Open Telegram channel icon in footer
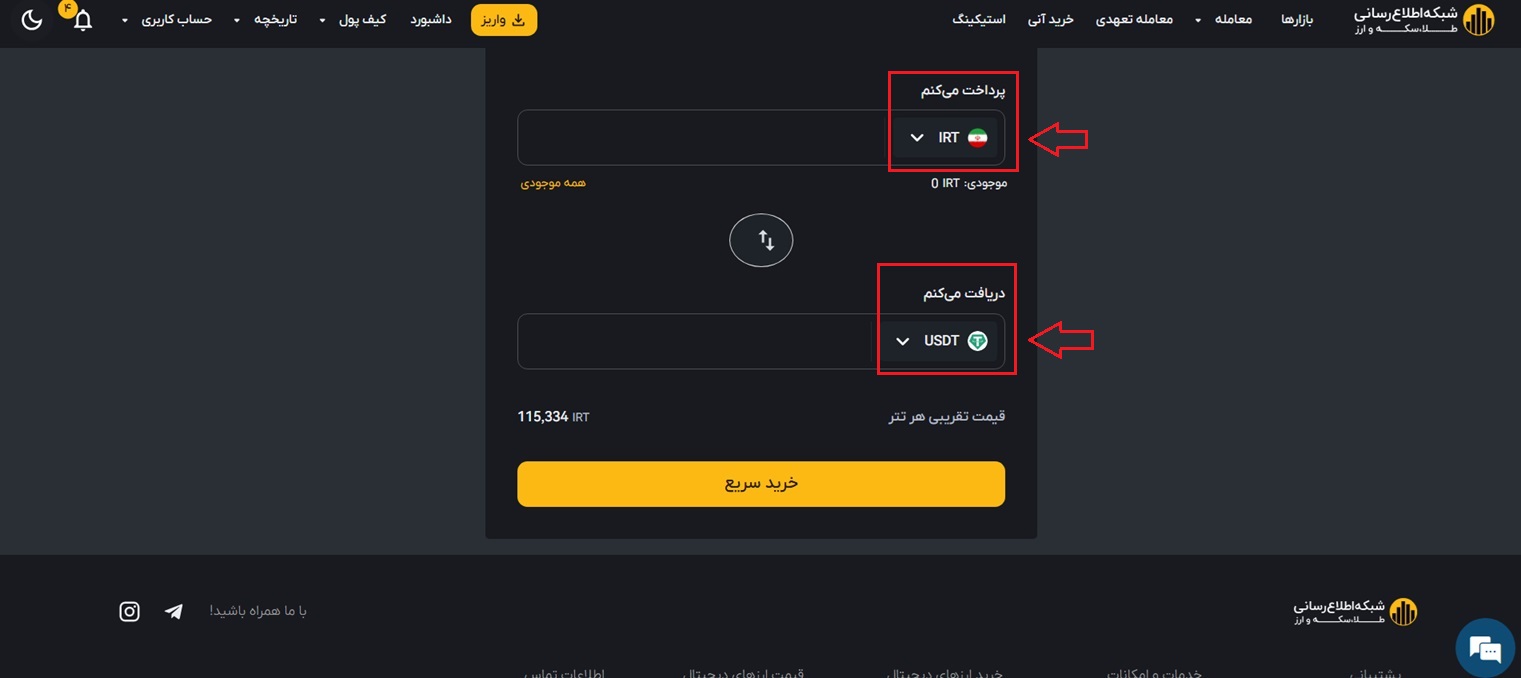 (174, 611)
